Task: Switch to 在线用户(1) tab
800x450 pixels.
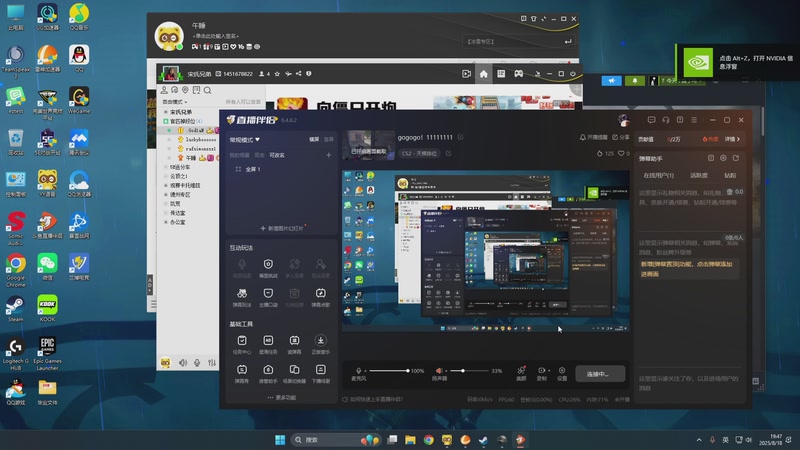Action: (x=658, y=175)
